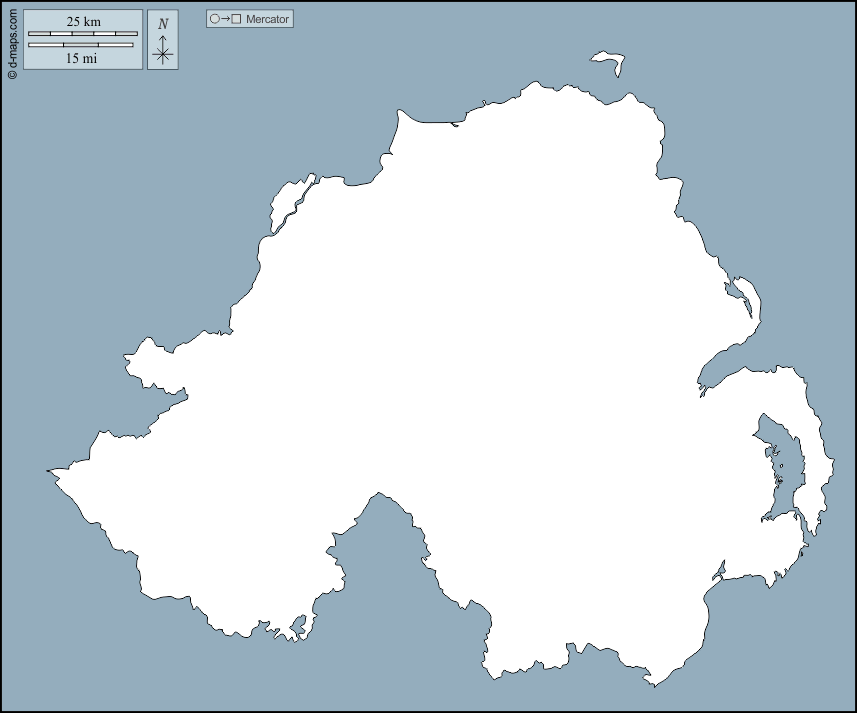Click the large enclosed sea lough in the east
Image resolution: width=857 pixels, height=713 pixels.
tap(777, 465)
